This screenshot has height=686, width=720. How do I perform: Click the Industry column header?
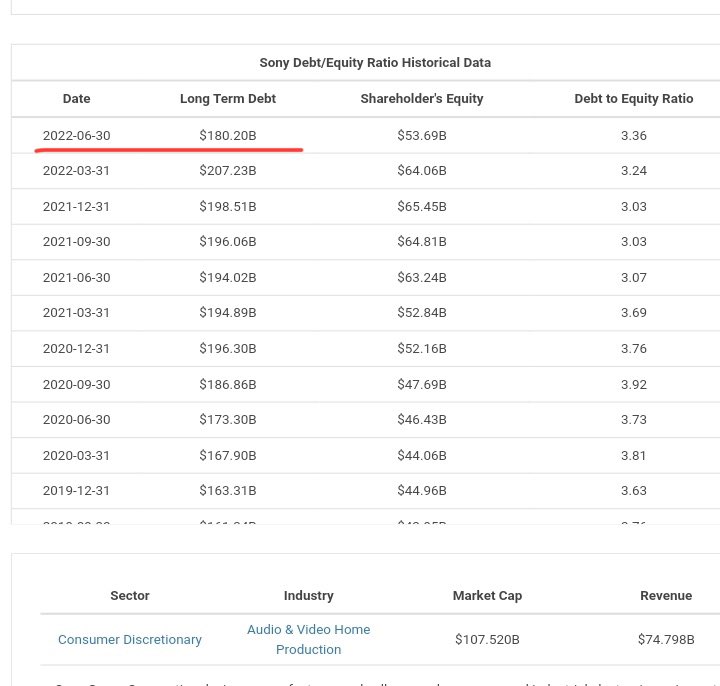(309, 596)
